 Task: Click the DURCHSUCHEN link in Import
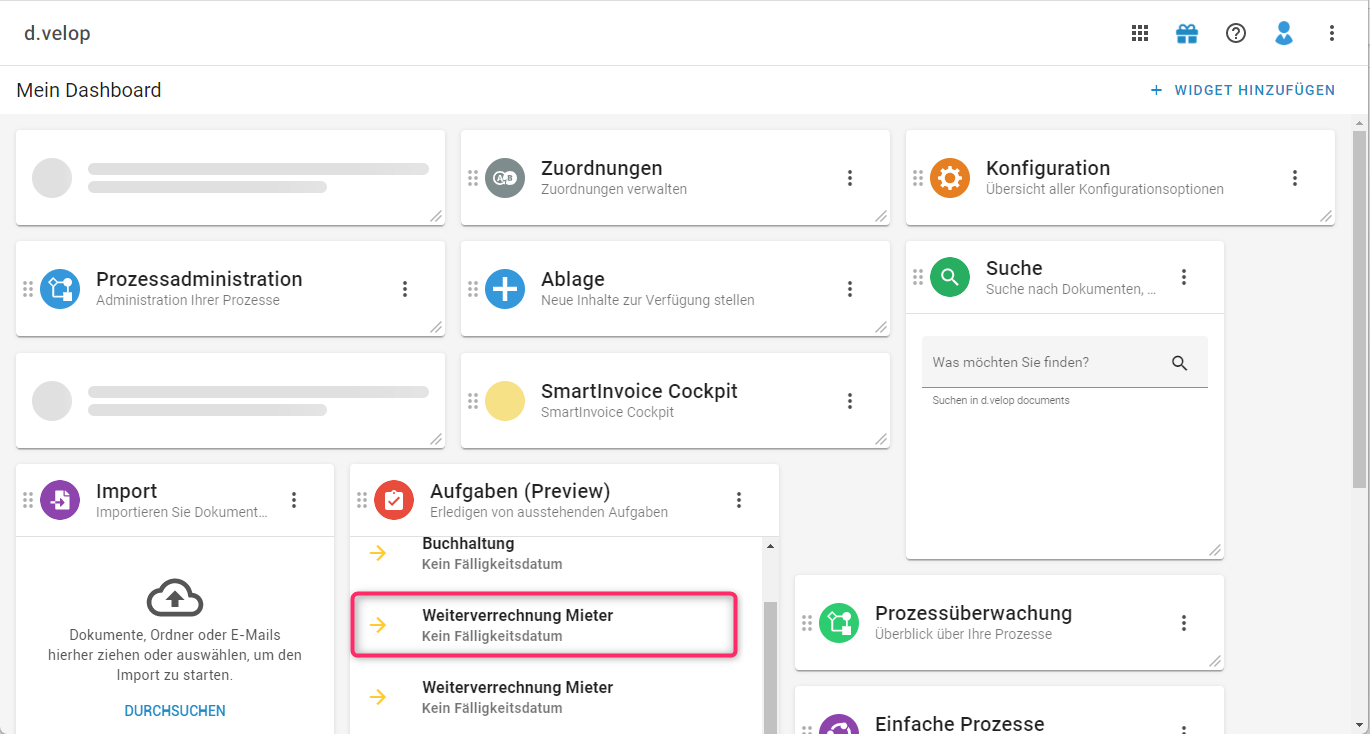(x=175, y=711)
